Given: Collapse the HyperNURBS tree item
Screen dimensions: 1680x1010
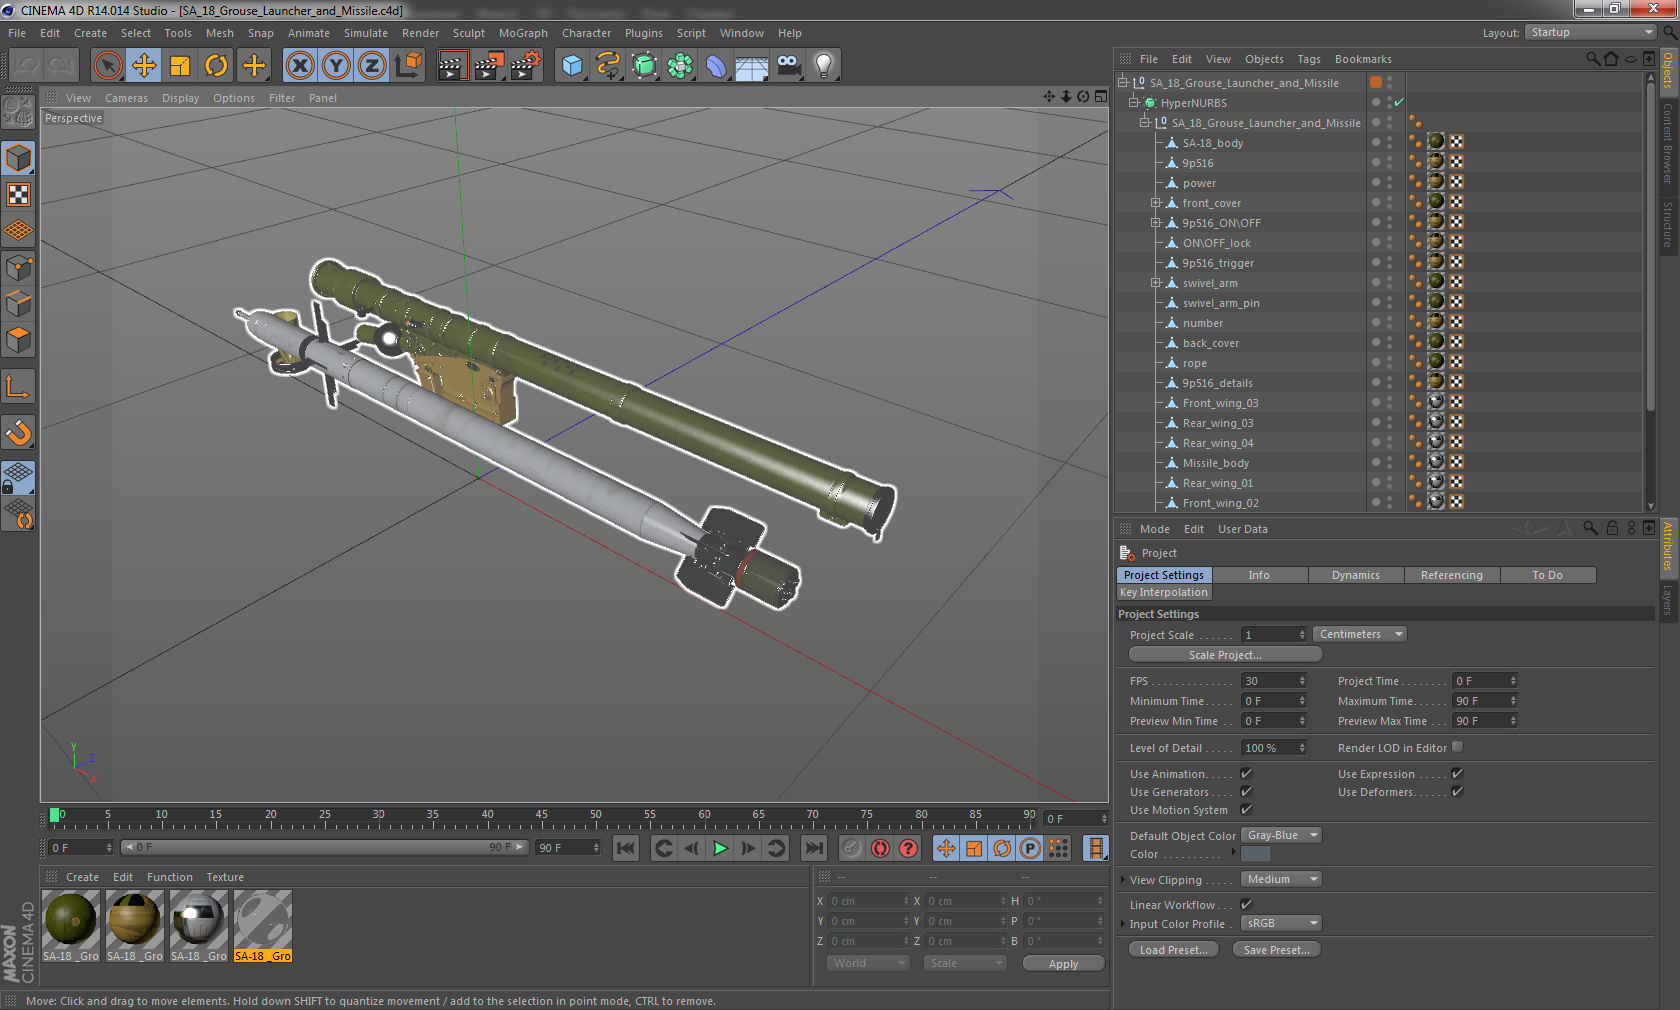Looking at the screenshot, I should [x=1134, y=103].
